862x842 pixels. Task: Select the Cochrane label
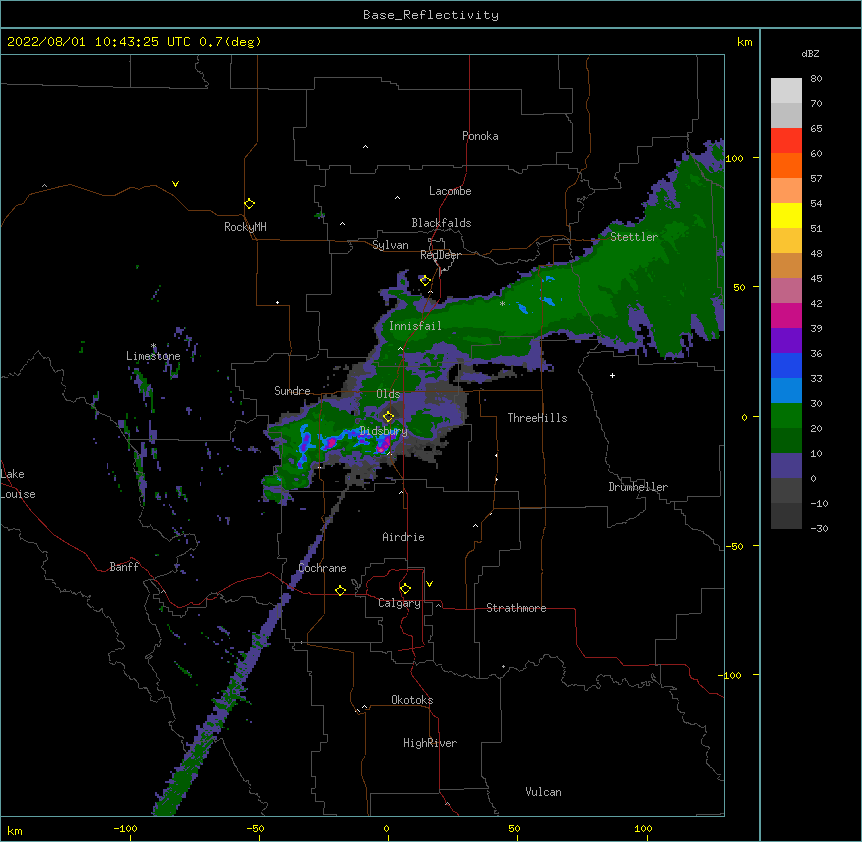coord(322,568)
